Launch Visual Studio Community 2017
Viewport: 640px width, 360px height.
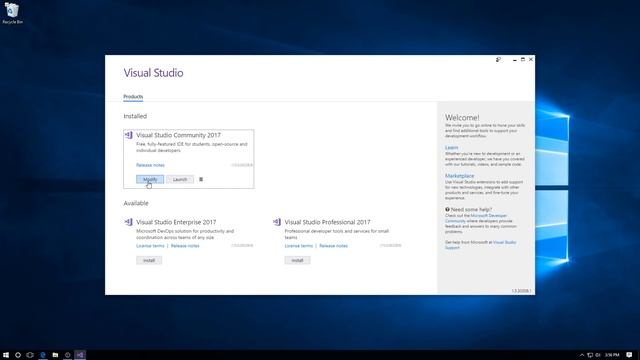coord(180,179)
